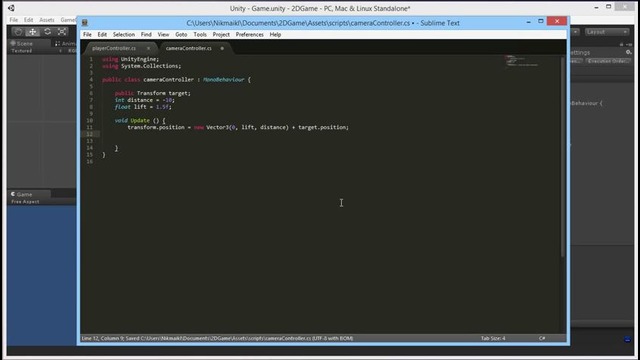Open the Free Aspect dropdown
The image size is (640, 360).
pyautogui.click(x=25, y=202)
